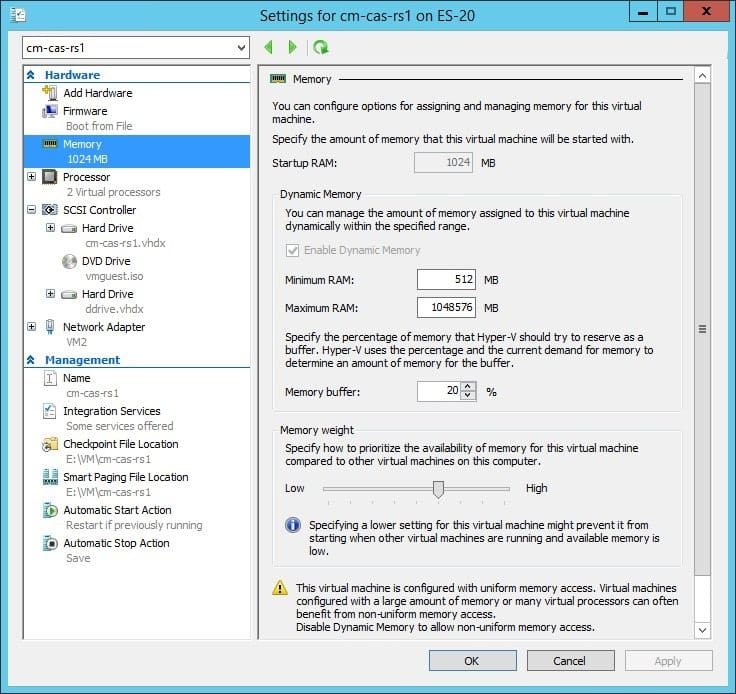Click the blue information icon
The image size is (736, 694).
click(x=293, y=525)
